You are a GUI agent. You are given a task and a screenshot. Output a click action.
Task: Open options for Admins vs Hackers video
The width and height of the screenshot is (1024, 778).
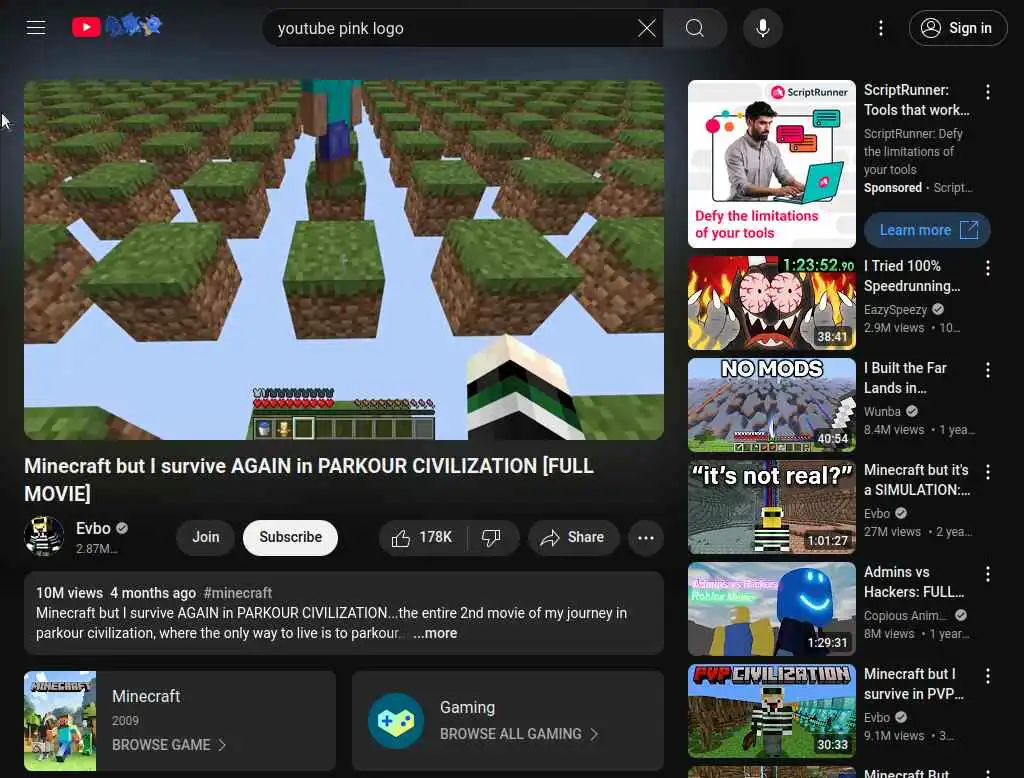pos(987,574)
